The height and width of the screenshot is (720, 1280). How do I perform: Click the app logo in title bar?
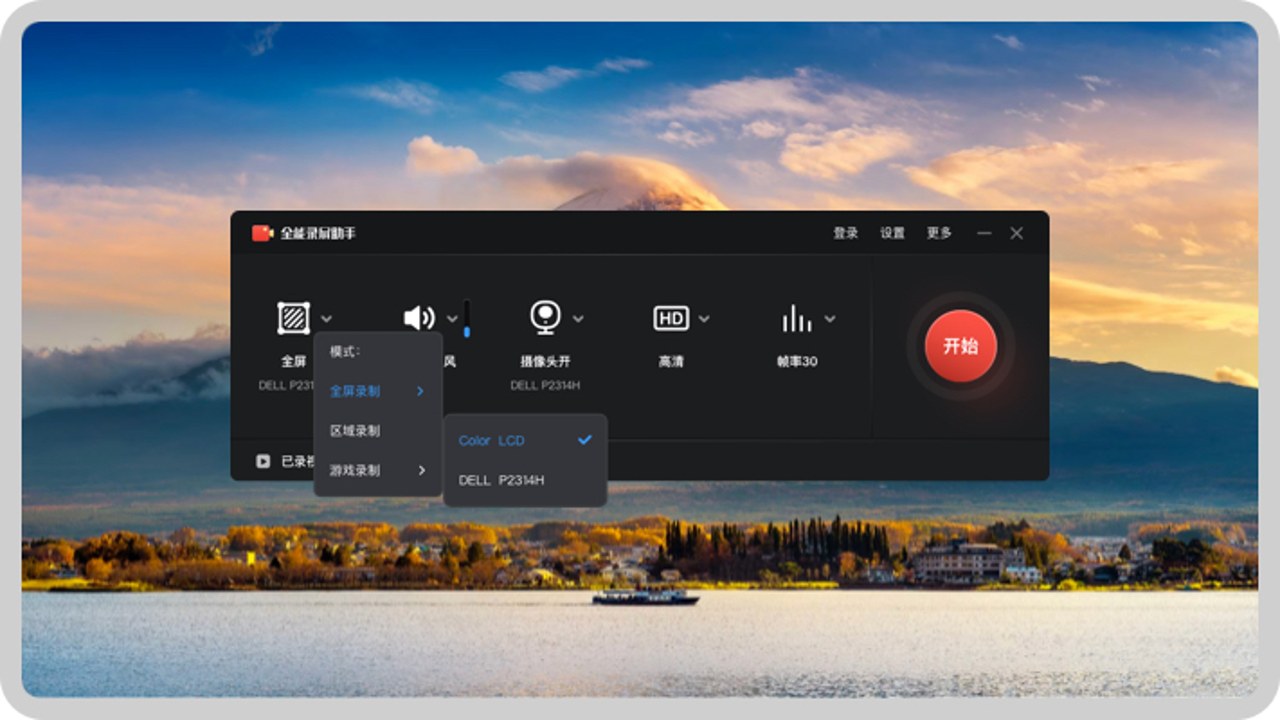point(263,233)
